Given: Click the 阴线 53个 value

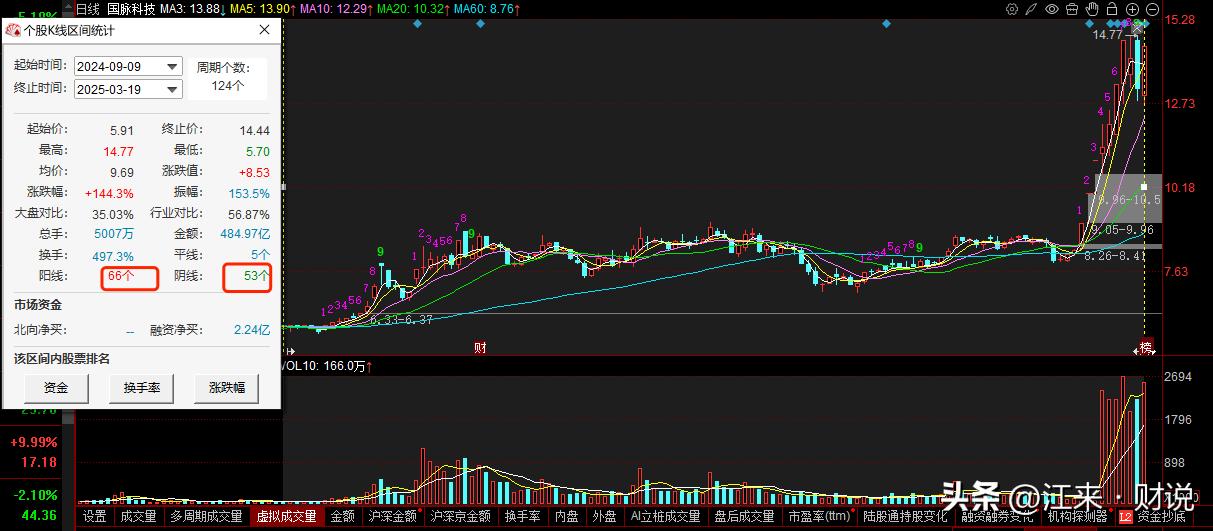Looking at the screenshot, I should pyautogui.click(x=257, y=275).
